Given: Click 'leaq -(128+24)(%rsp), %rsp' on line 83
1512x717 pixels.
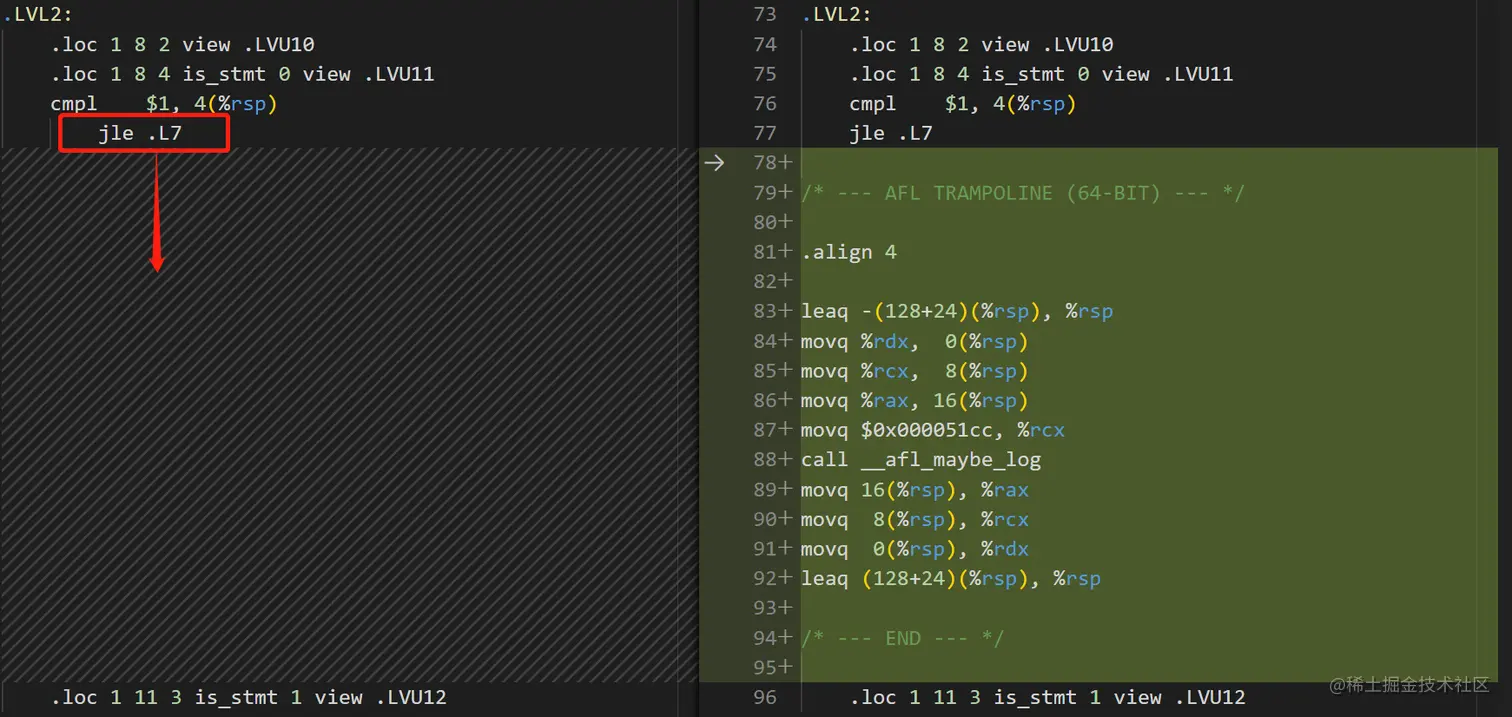Looking at the screenshot, I should (957, 311).
